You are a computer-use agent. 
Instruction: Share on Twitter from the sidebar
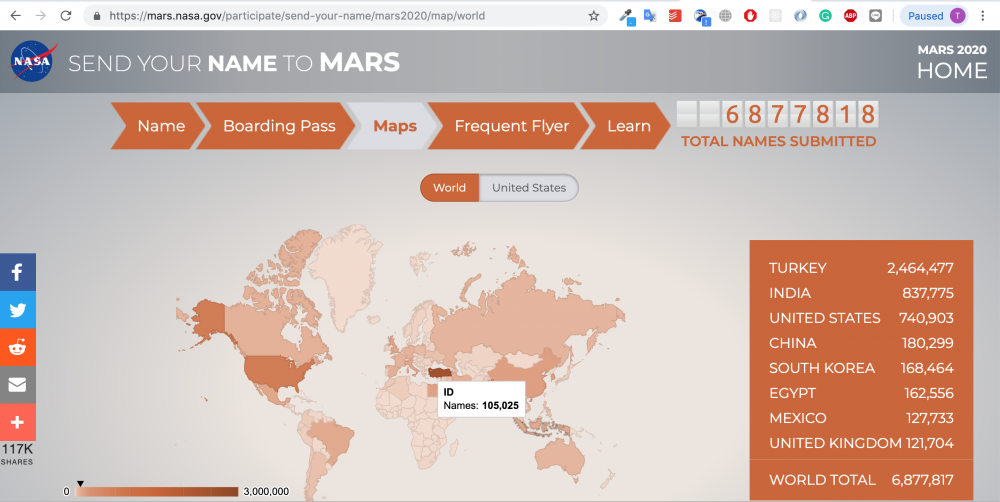(x=18, y=310)
